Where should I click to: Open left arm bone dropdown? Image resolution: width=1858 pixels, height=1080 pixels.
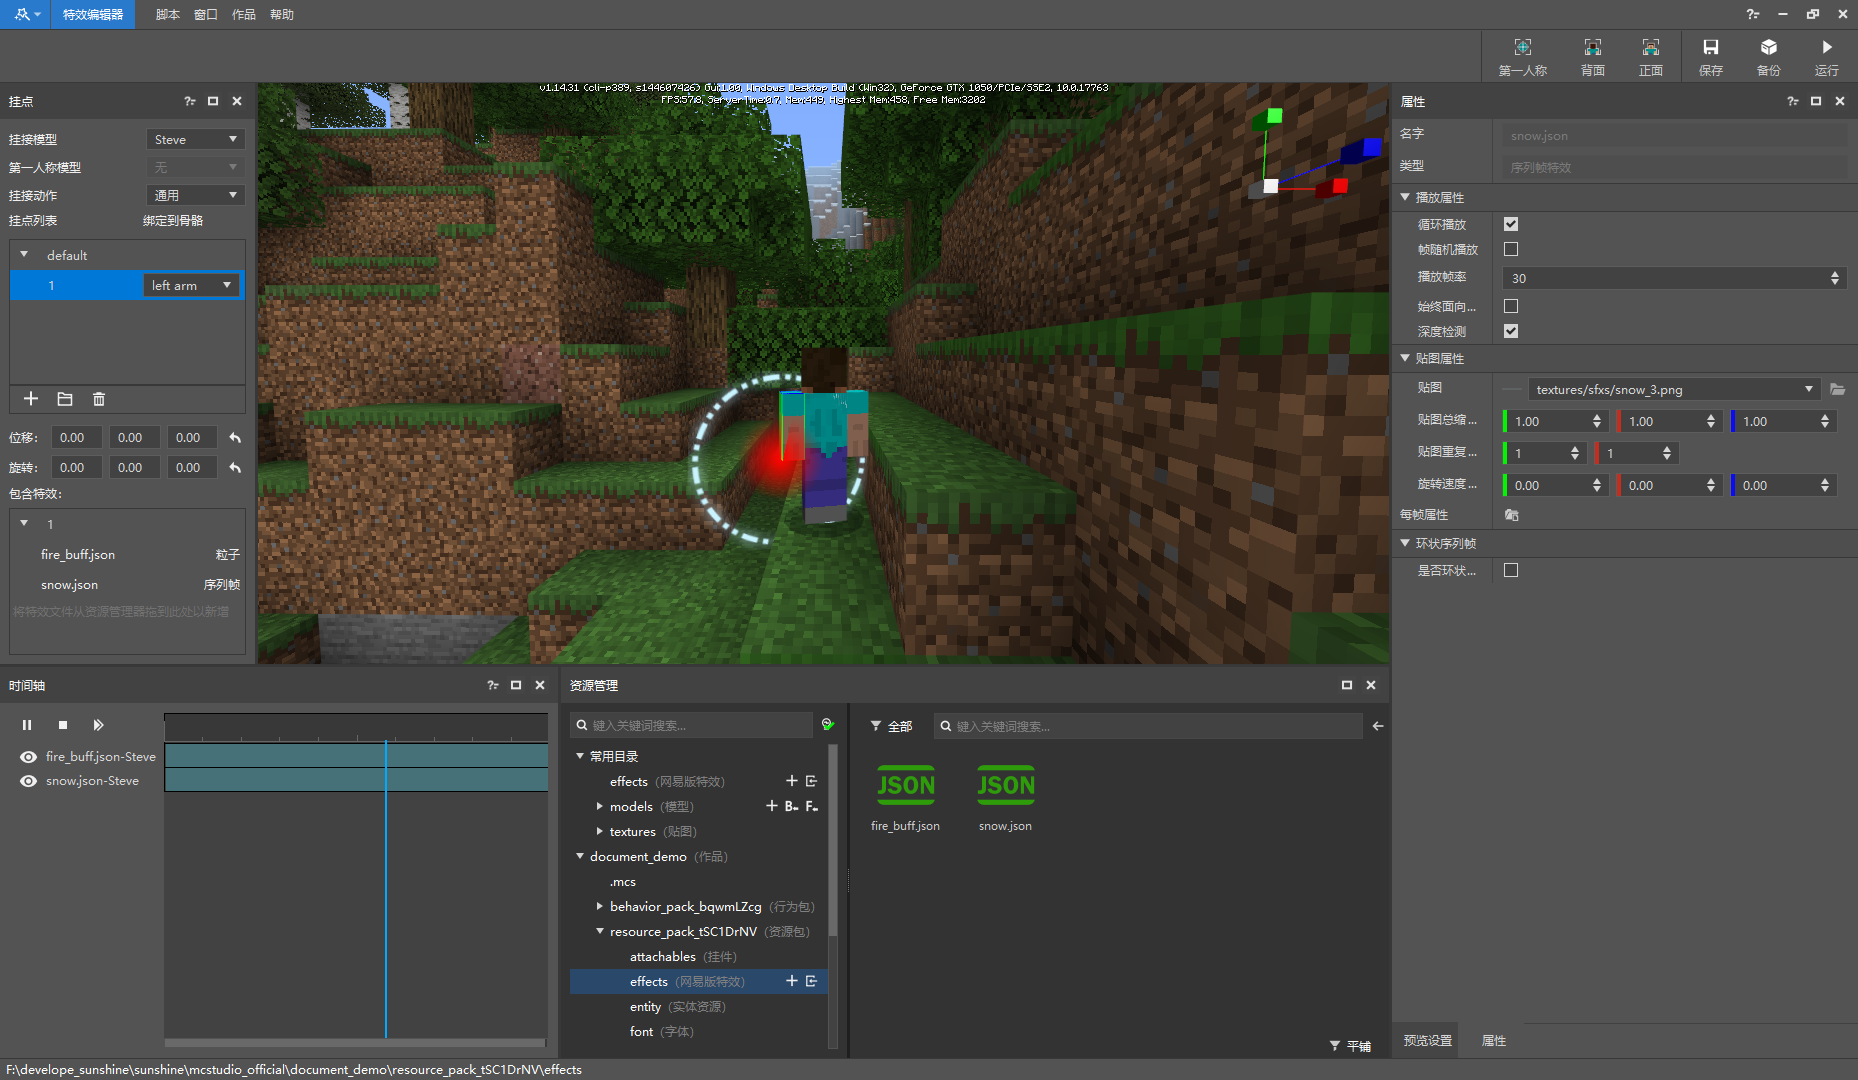click(191, 285)
